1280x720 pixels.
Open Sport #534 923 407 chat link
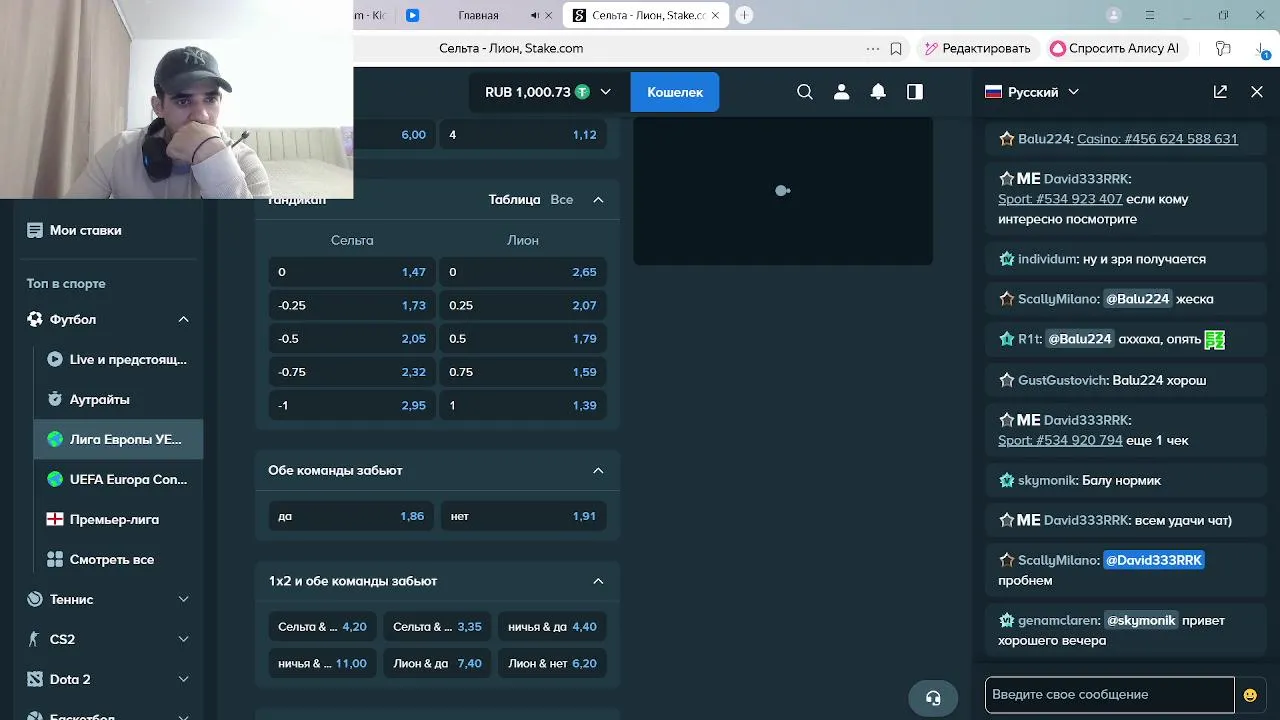pyautogui.click(x=1060, y=199)
